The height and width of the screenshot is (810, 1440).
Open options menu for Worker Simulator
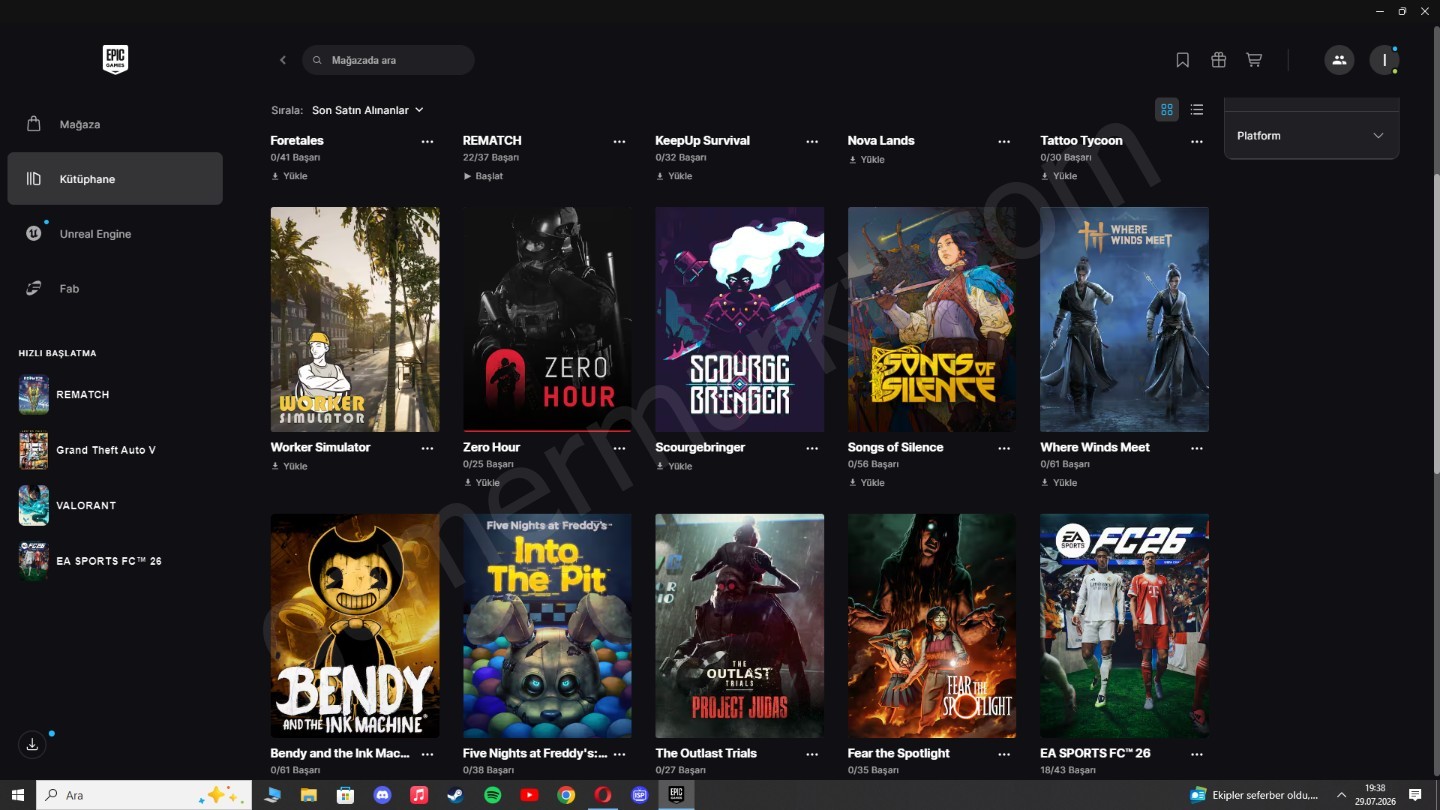click(x=428, y=448)
